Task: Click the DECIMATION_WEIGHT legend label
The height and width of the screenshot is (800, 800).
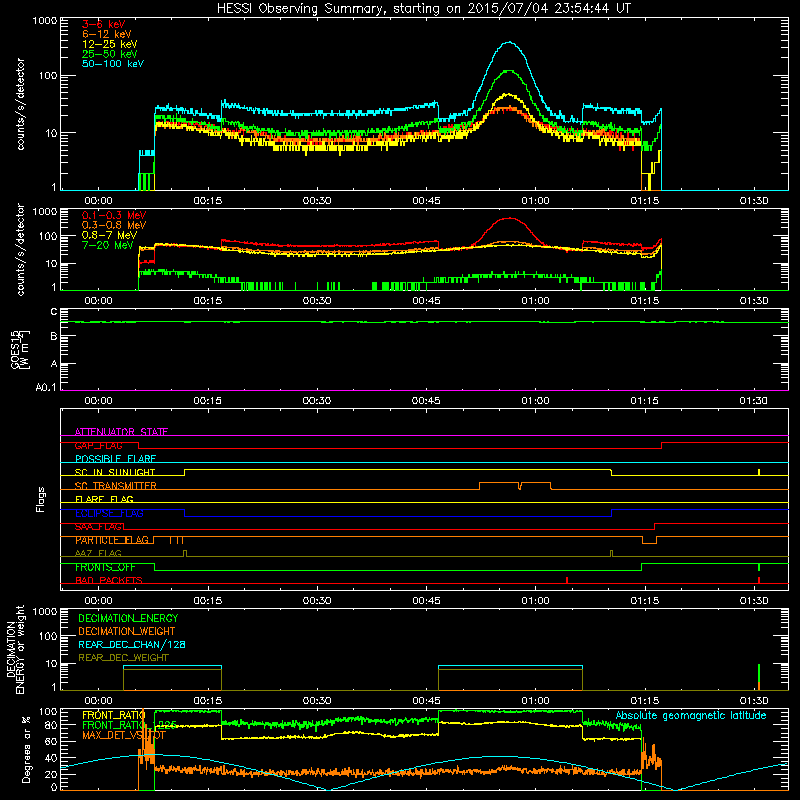Action: pyautogui.click(x=127, y=631)
